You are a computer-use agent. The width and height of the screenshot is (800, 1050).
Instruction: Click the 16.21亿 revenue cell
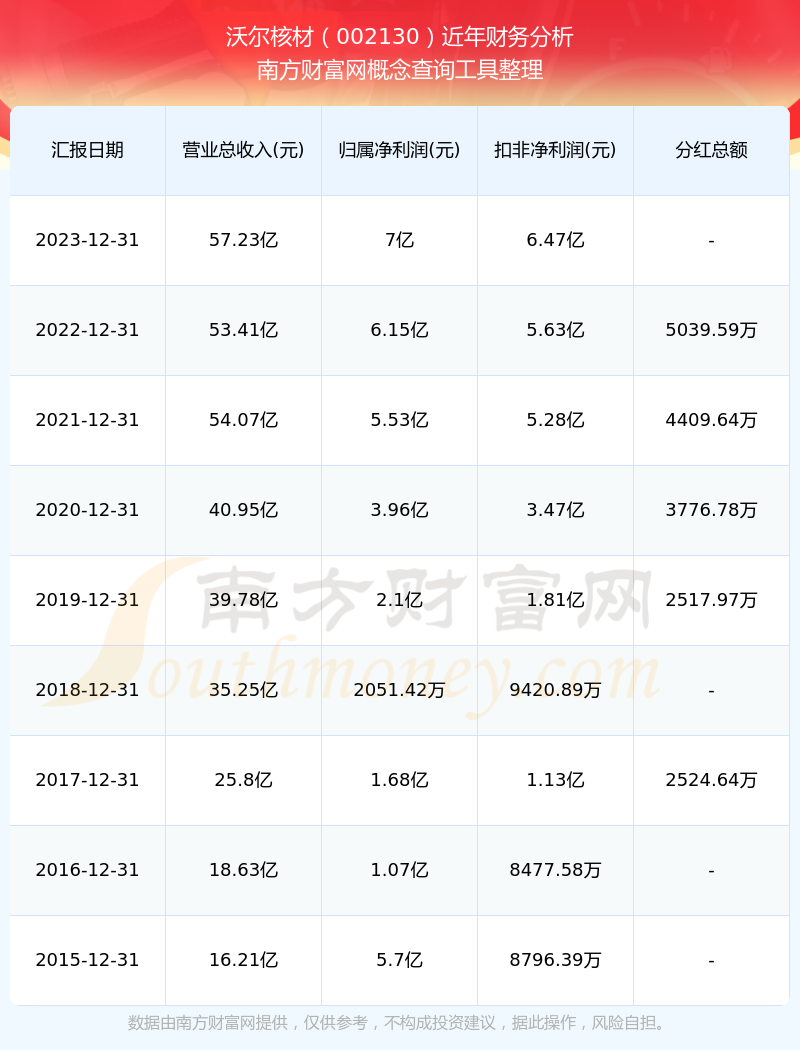pyautogui.click(x=244, y=960)
